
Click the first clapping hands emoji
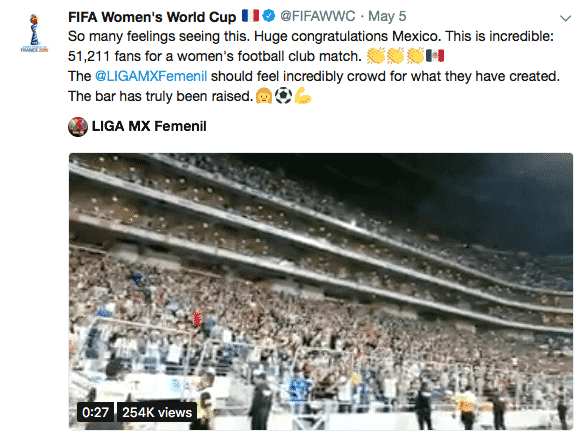tap(376, 56)
